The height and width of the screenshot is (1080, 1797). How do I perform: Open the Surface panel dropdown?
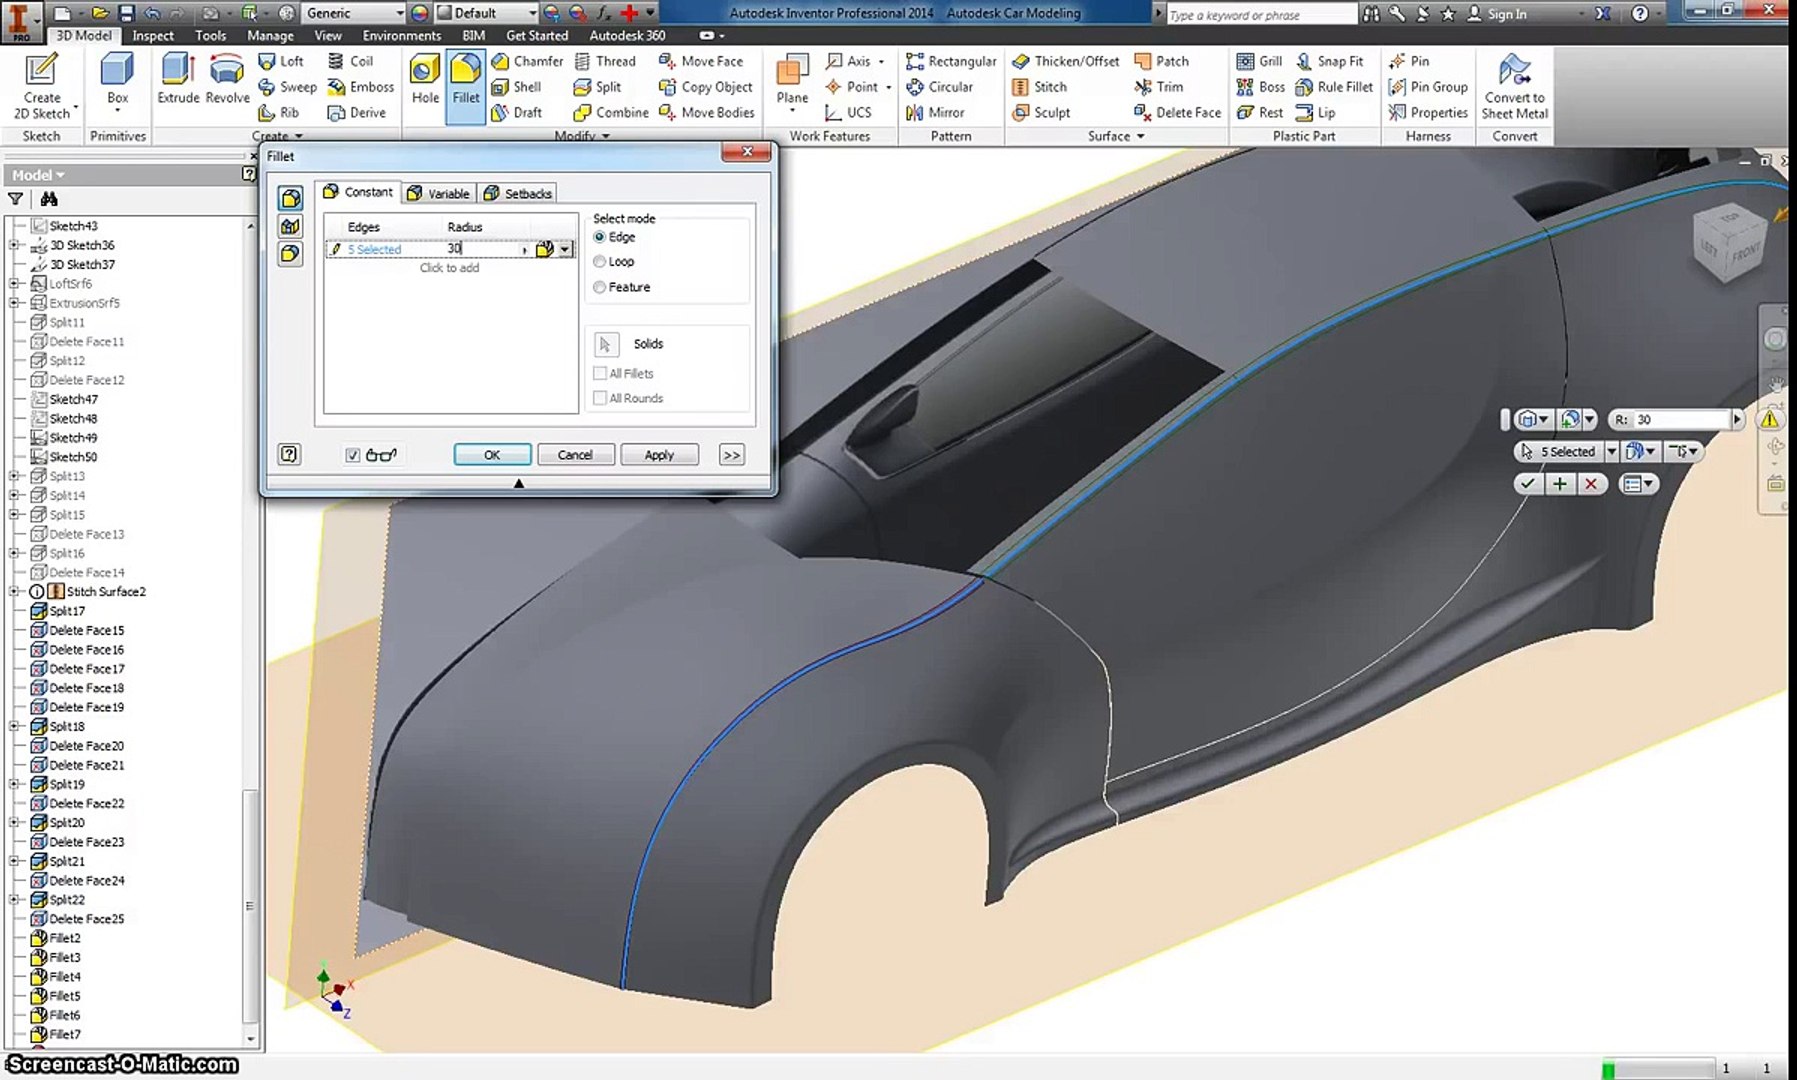click(x=1116, y=136)
